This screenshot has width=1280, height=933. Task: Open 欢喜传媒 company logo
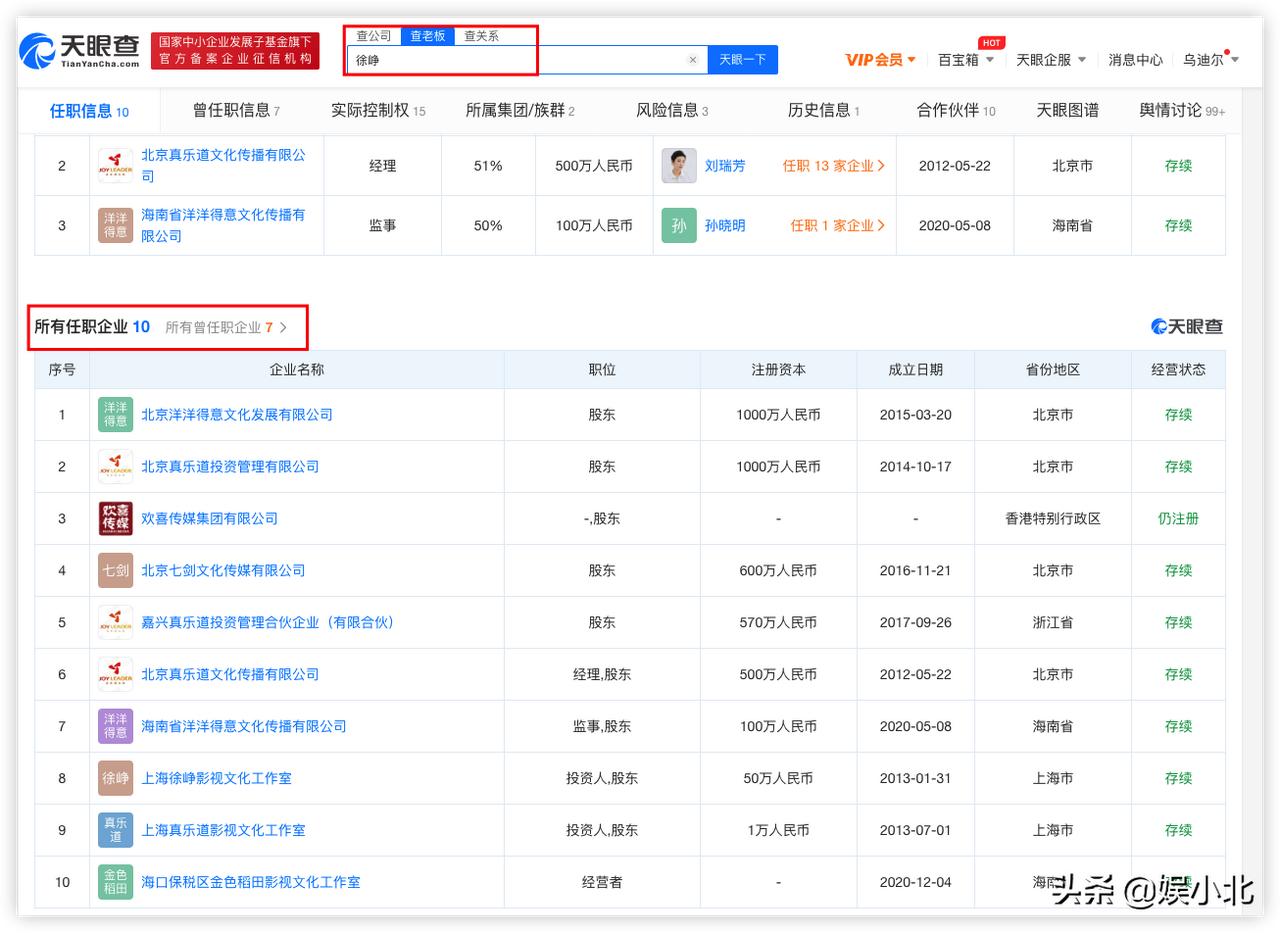(x=115, y=518)
